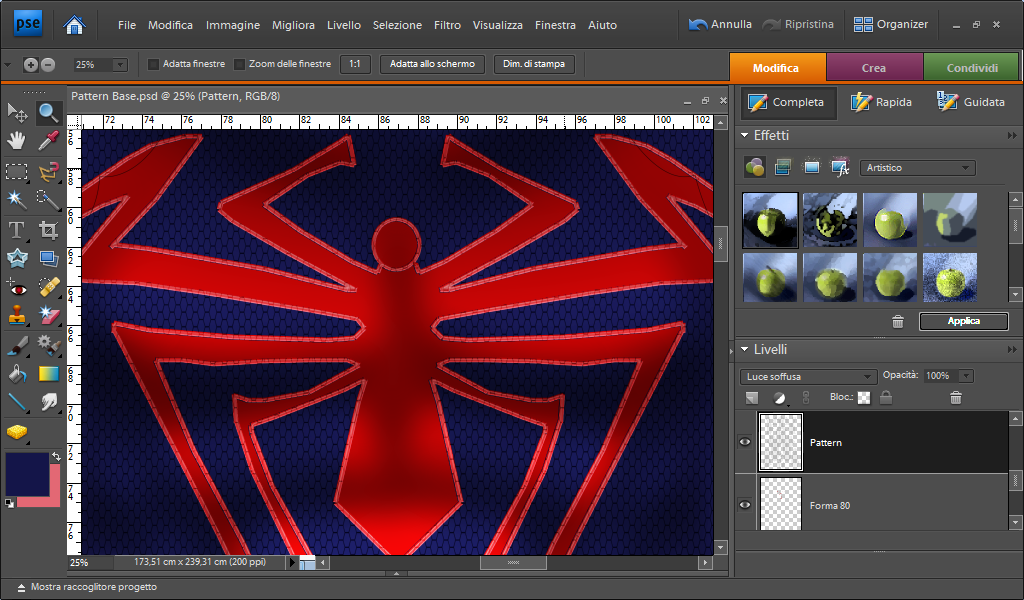Select the Clone Stamp tool
Viewport: 1024px width, 600px height.
click(x=17, y=315)
